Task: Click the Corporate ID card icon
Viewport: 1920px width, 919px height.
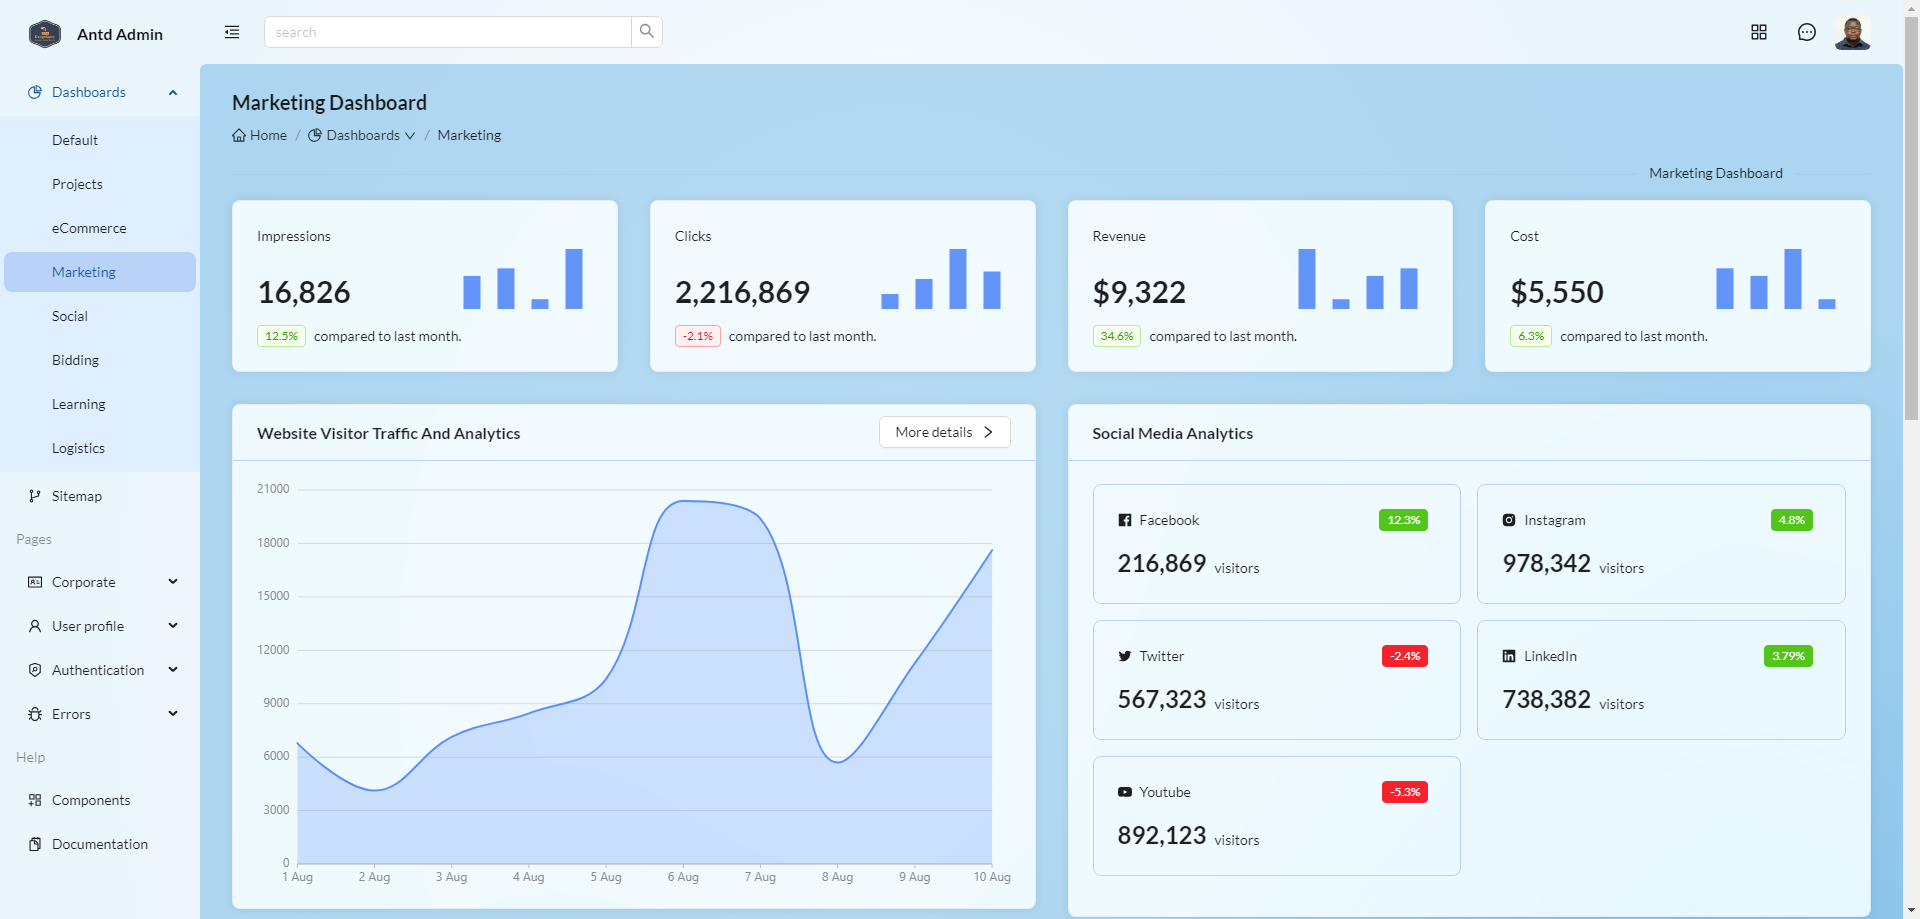Action: (x=35, y=582)
